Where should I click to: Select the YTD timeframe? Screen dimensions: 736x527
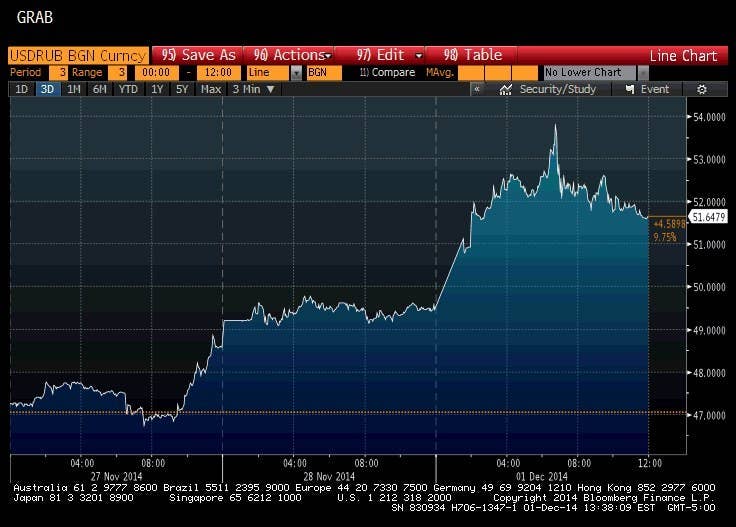click(128, 89)
